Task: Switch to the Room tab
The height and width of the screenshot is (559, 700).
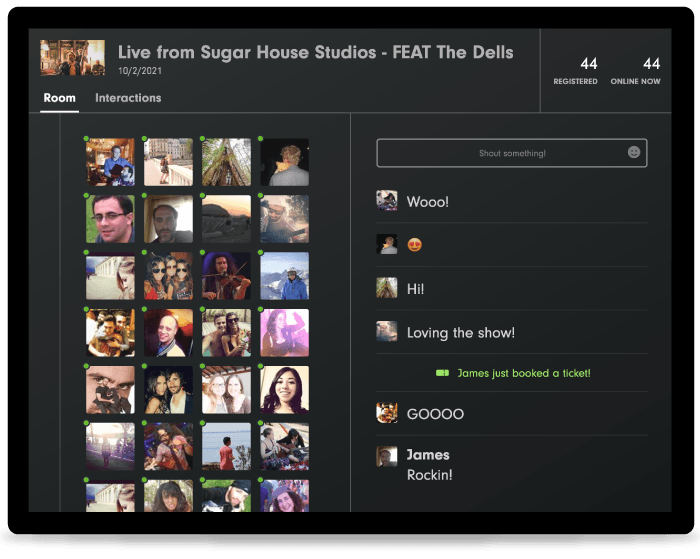Action: 59,98
